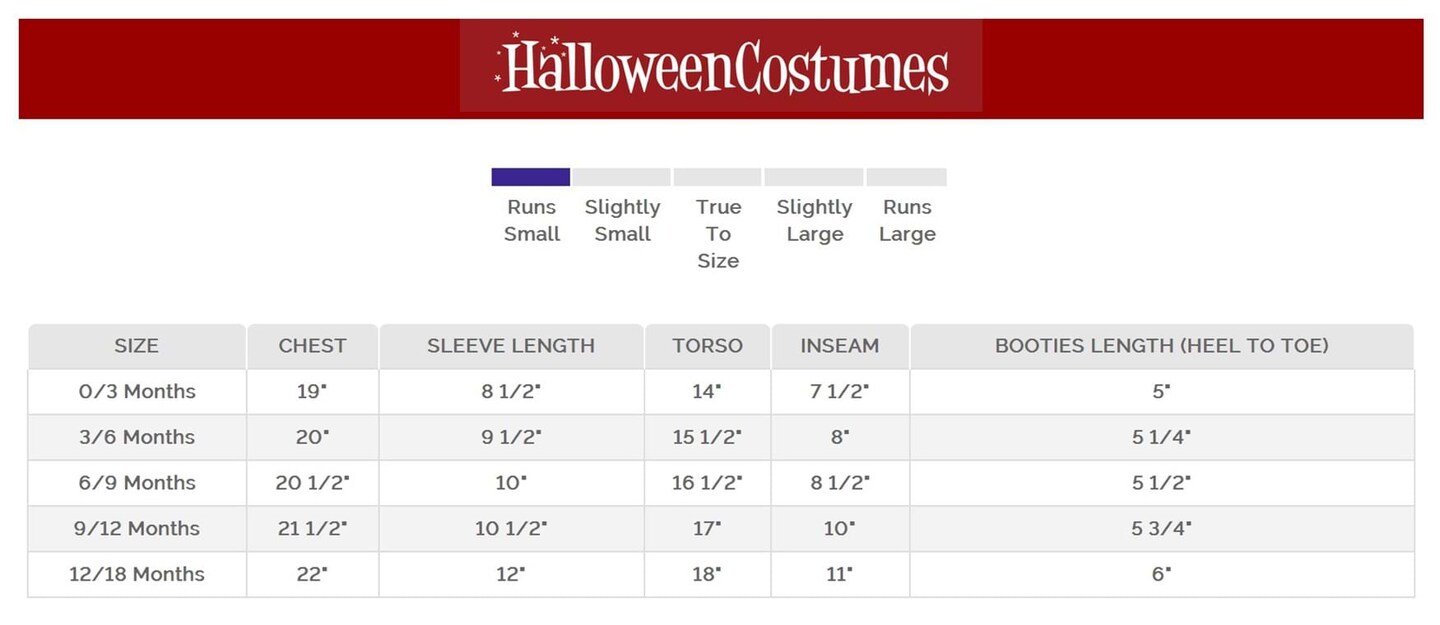
Task: Select the 12/18 Months size row
Action: click(x=137, y=574)
